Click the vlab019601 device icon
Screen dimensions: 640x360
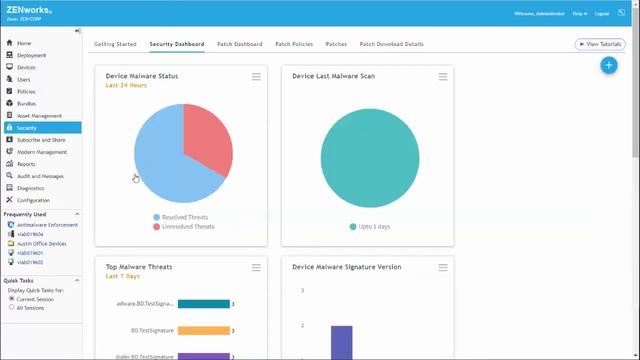11,253
